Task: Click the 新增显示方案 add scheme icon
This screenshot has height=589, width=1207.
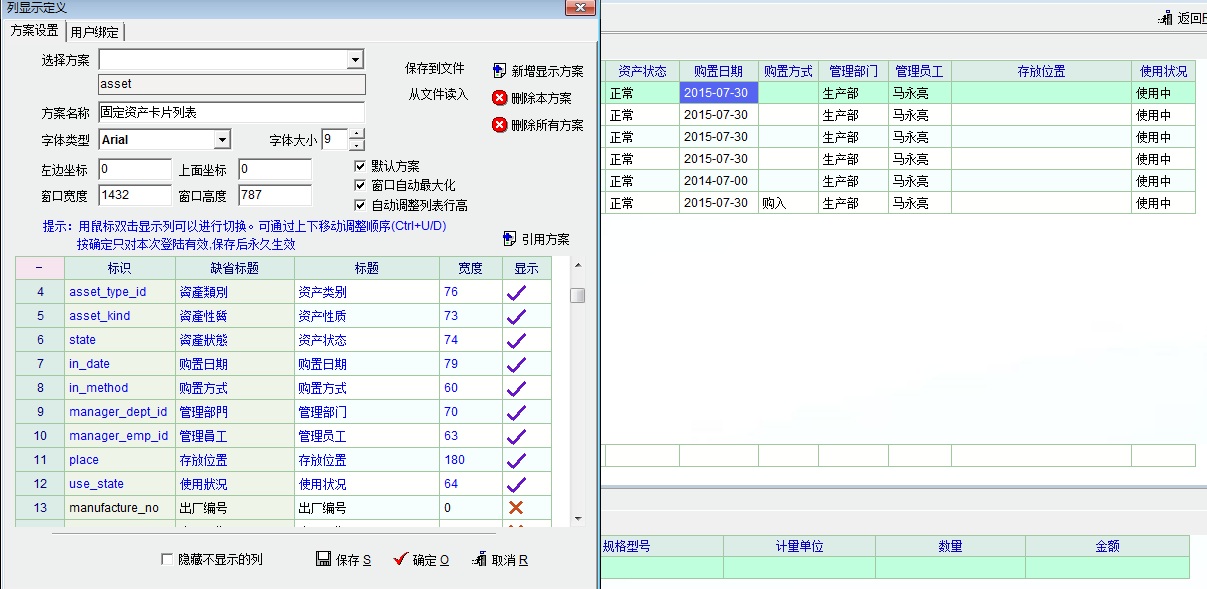Action: point(500,71)
